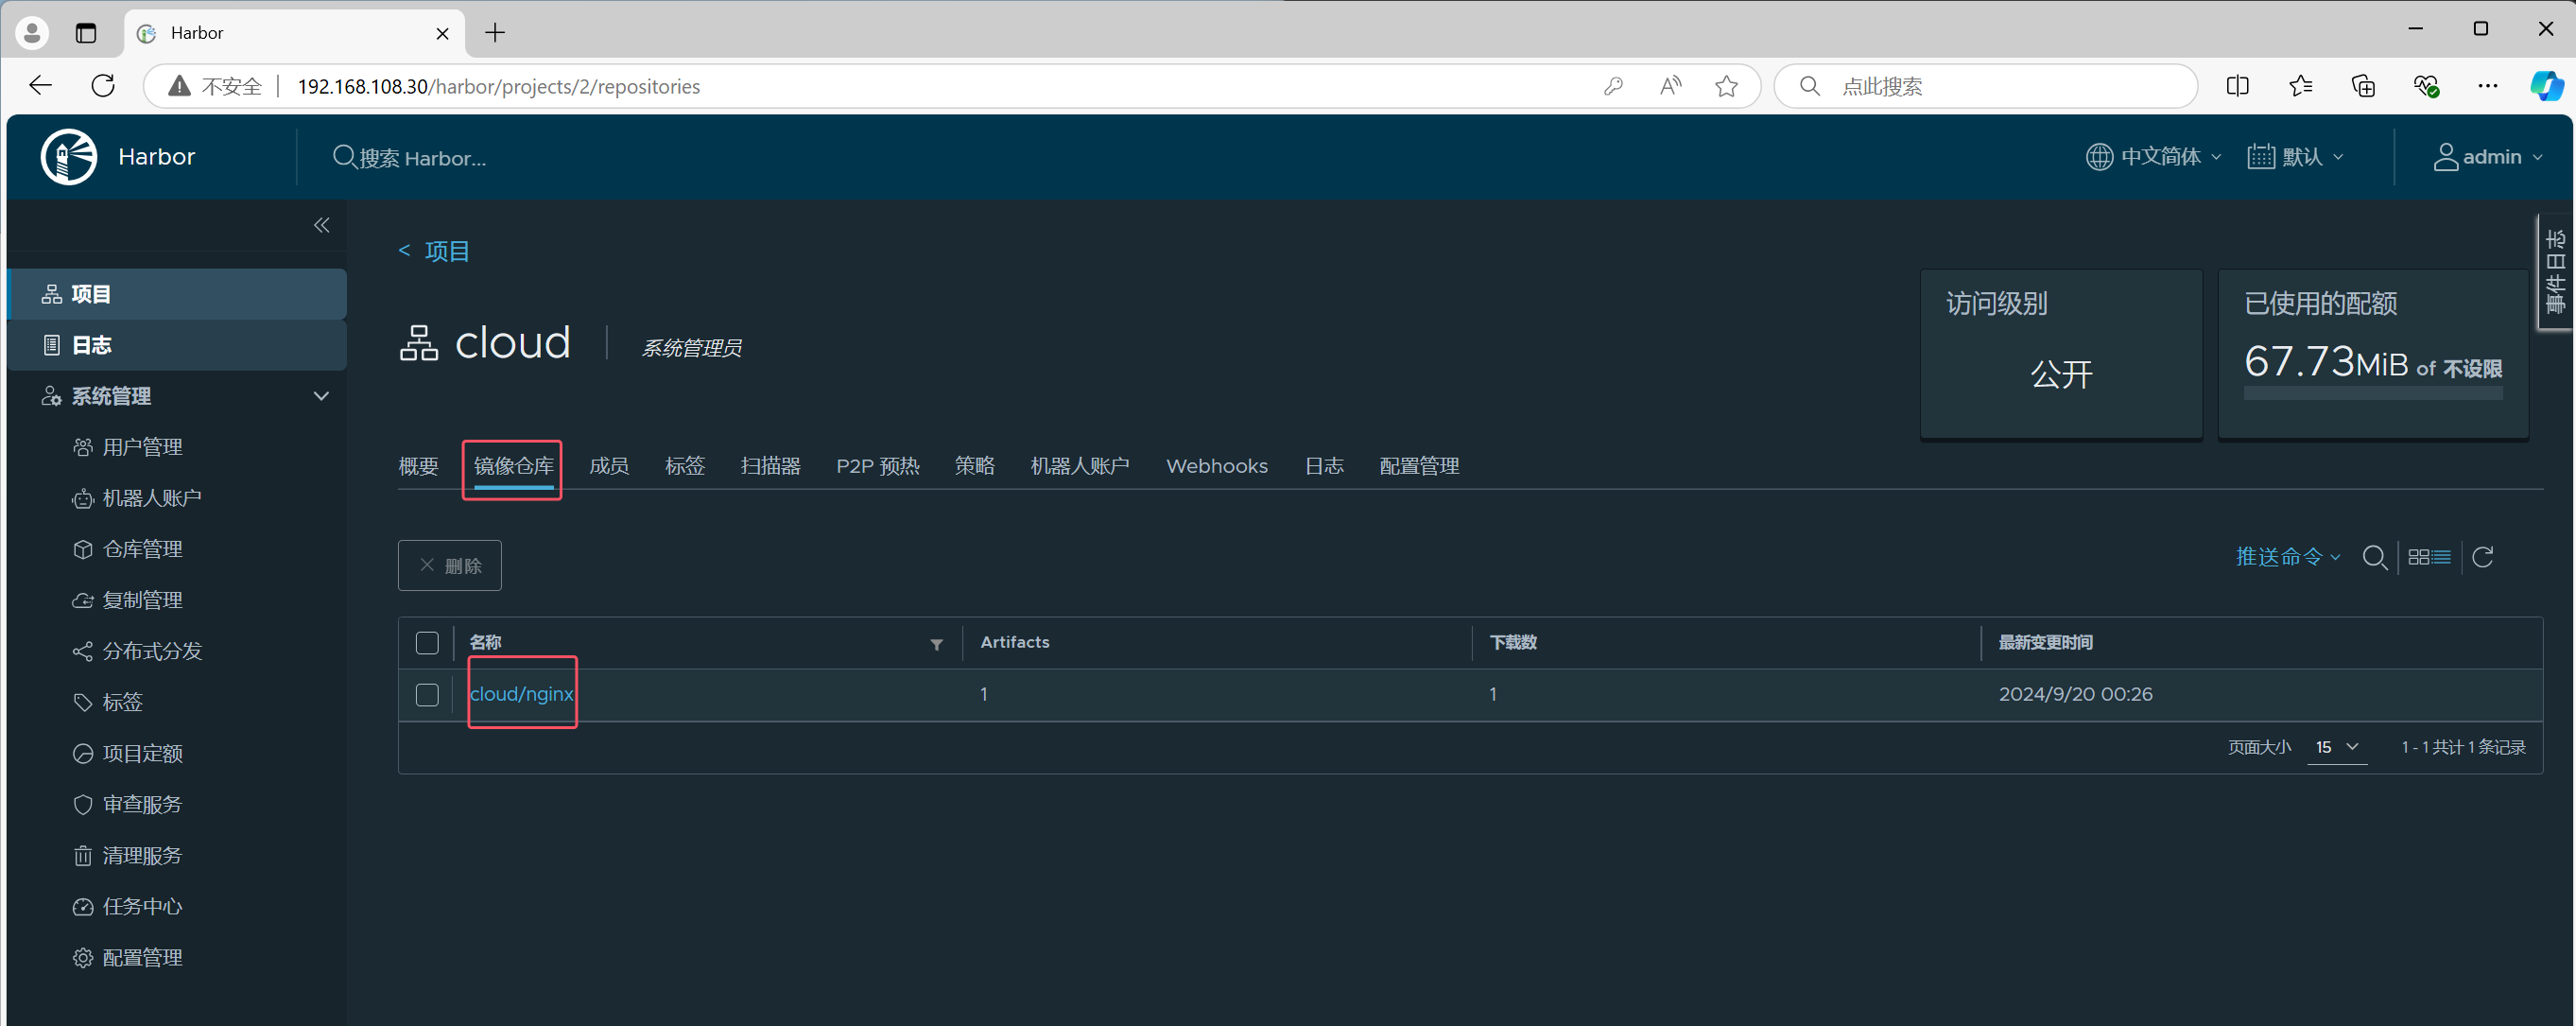
Task: Switch to the P2P 预热 tab
Action: [x=877, y=466]
